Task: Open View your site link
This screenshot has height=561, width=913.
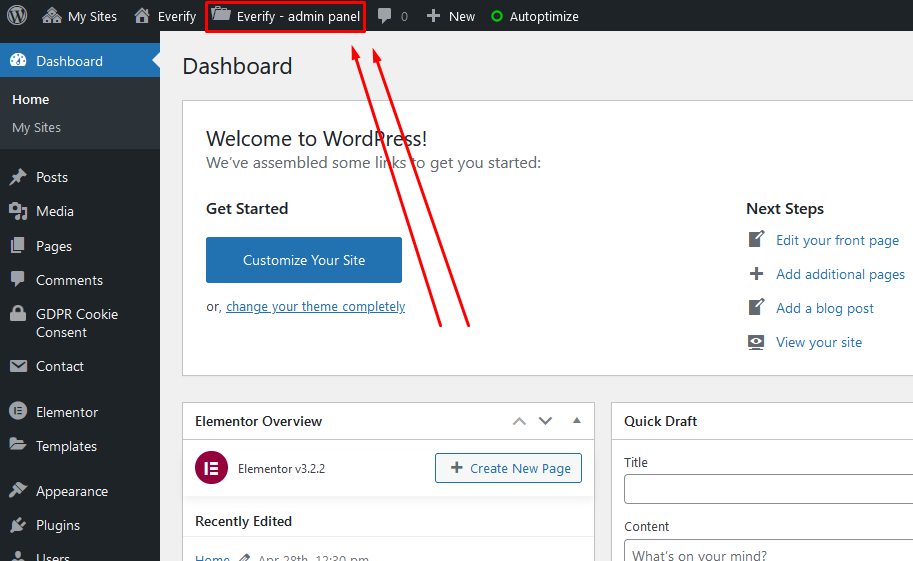Action: 819,342
